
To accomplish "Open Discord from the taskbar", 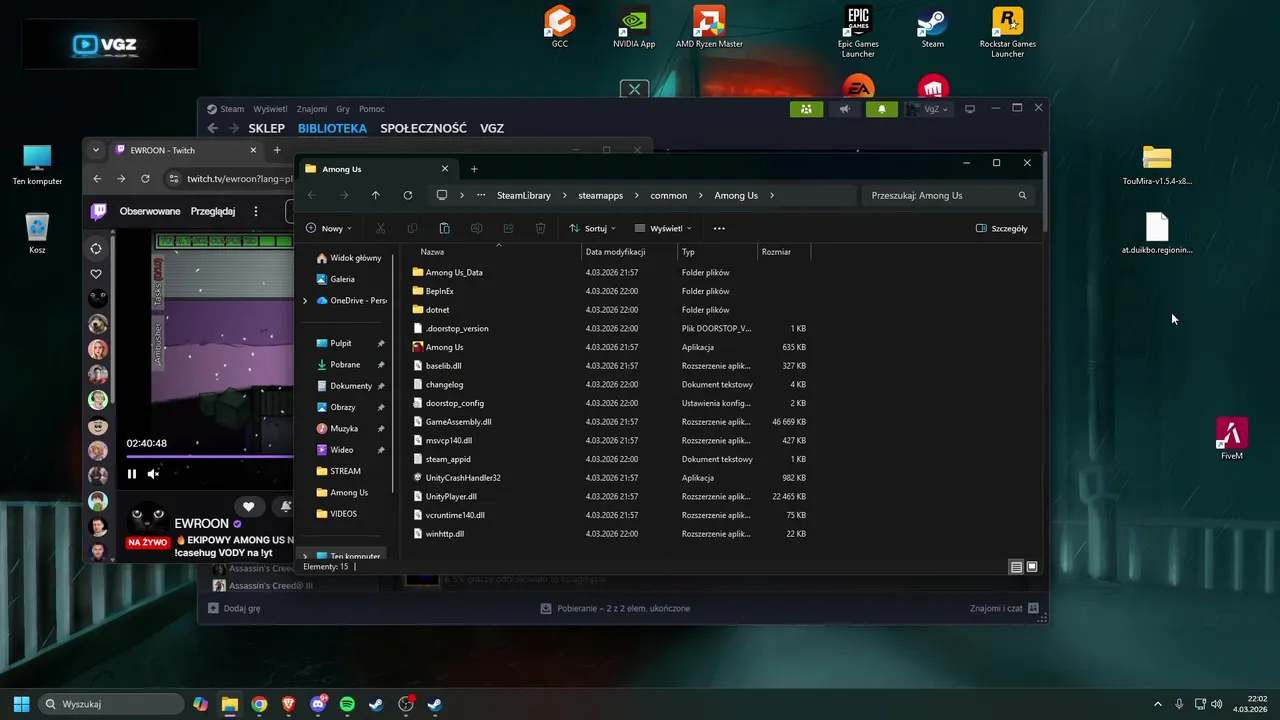I will (x=318, y=704).
